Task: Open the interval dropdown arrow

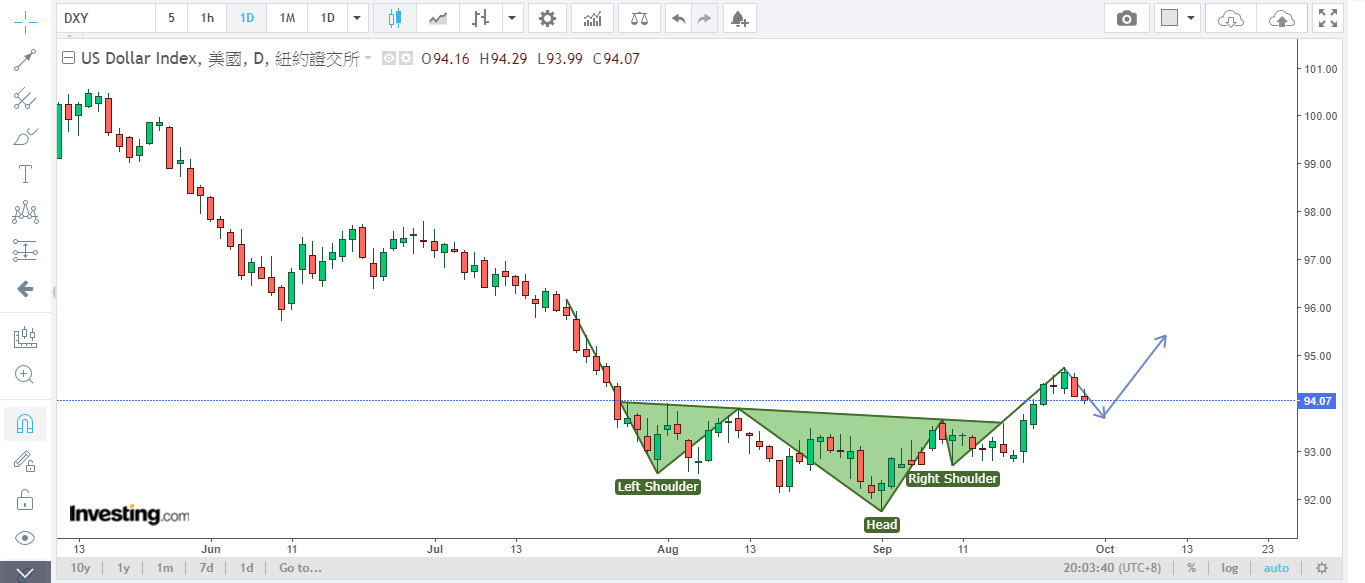Action: (357, 18)
